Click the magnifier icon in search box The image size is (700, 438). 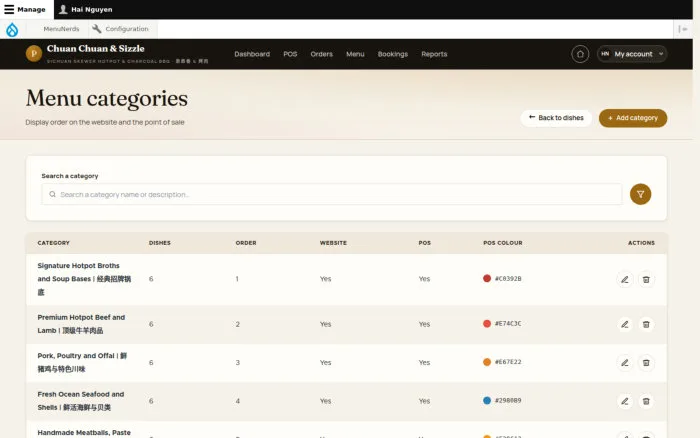tap(53, 194)
